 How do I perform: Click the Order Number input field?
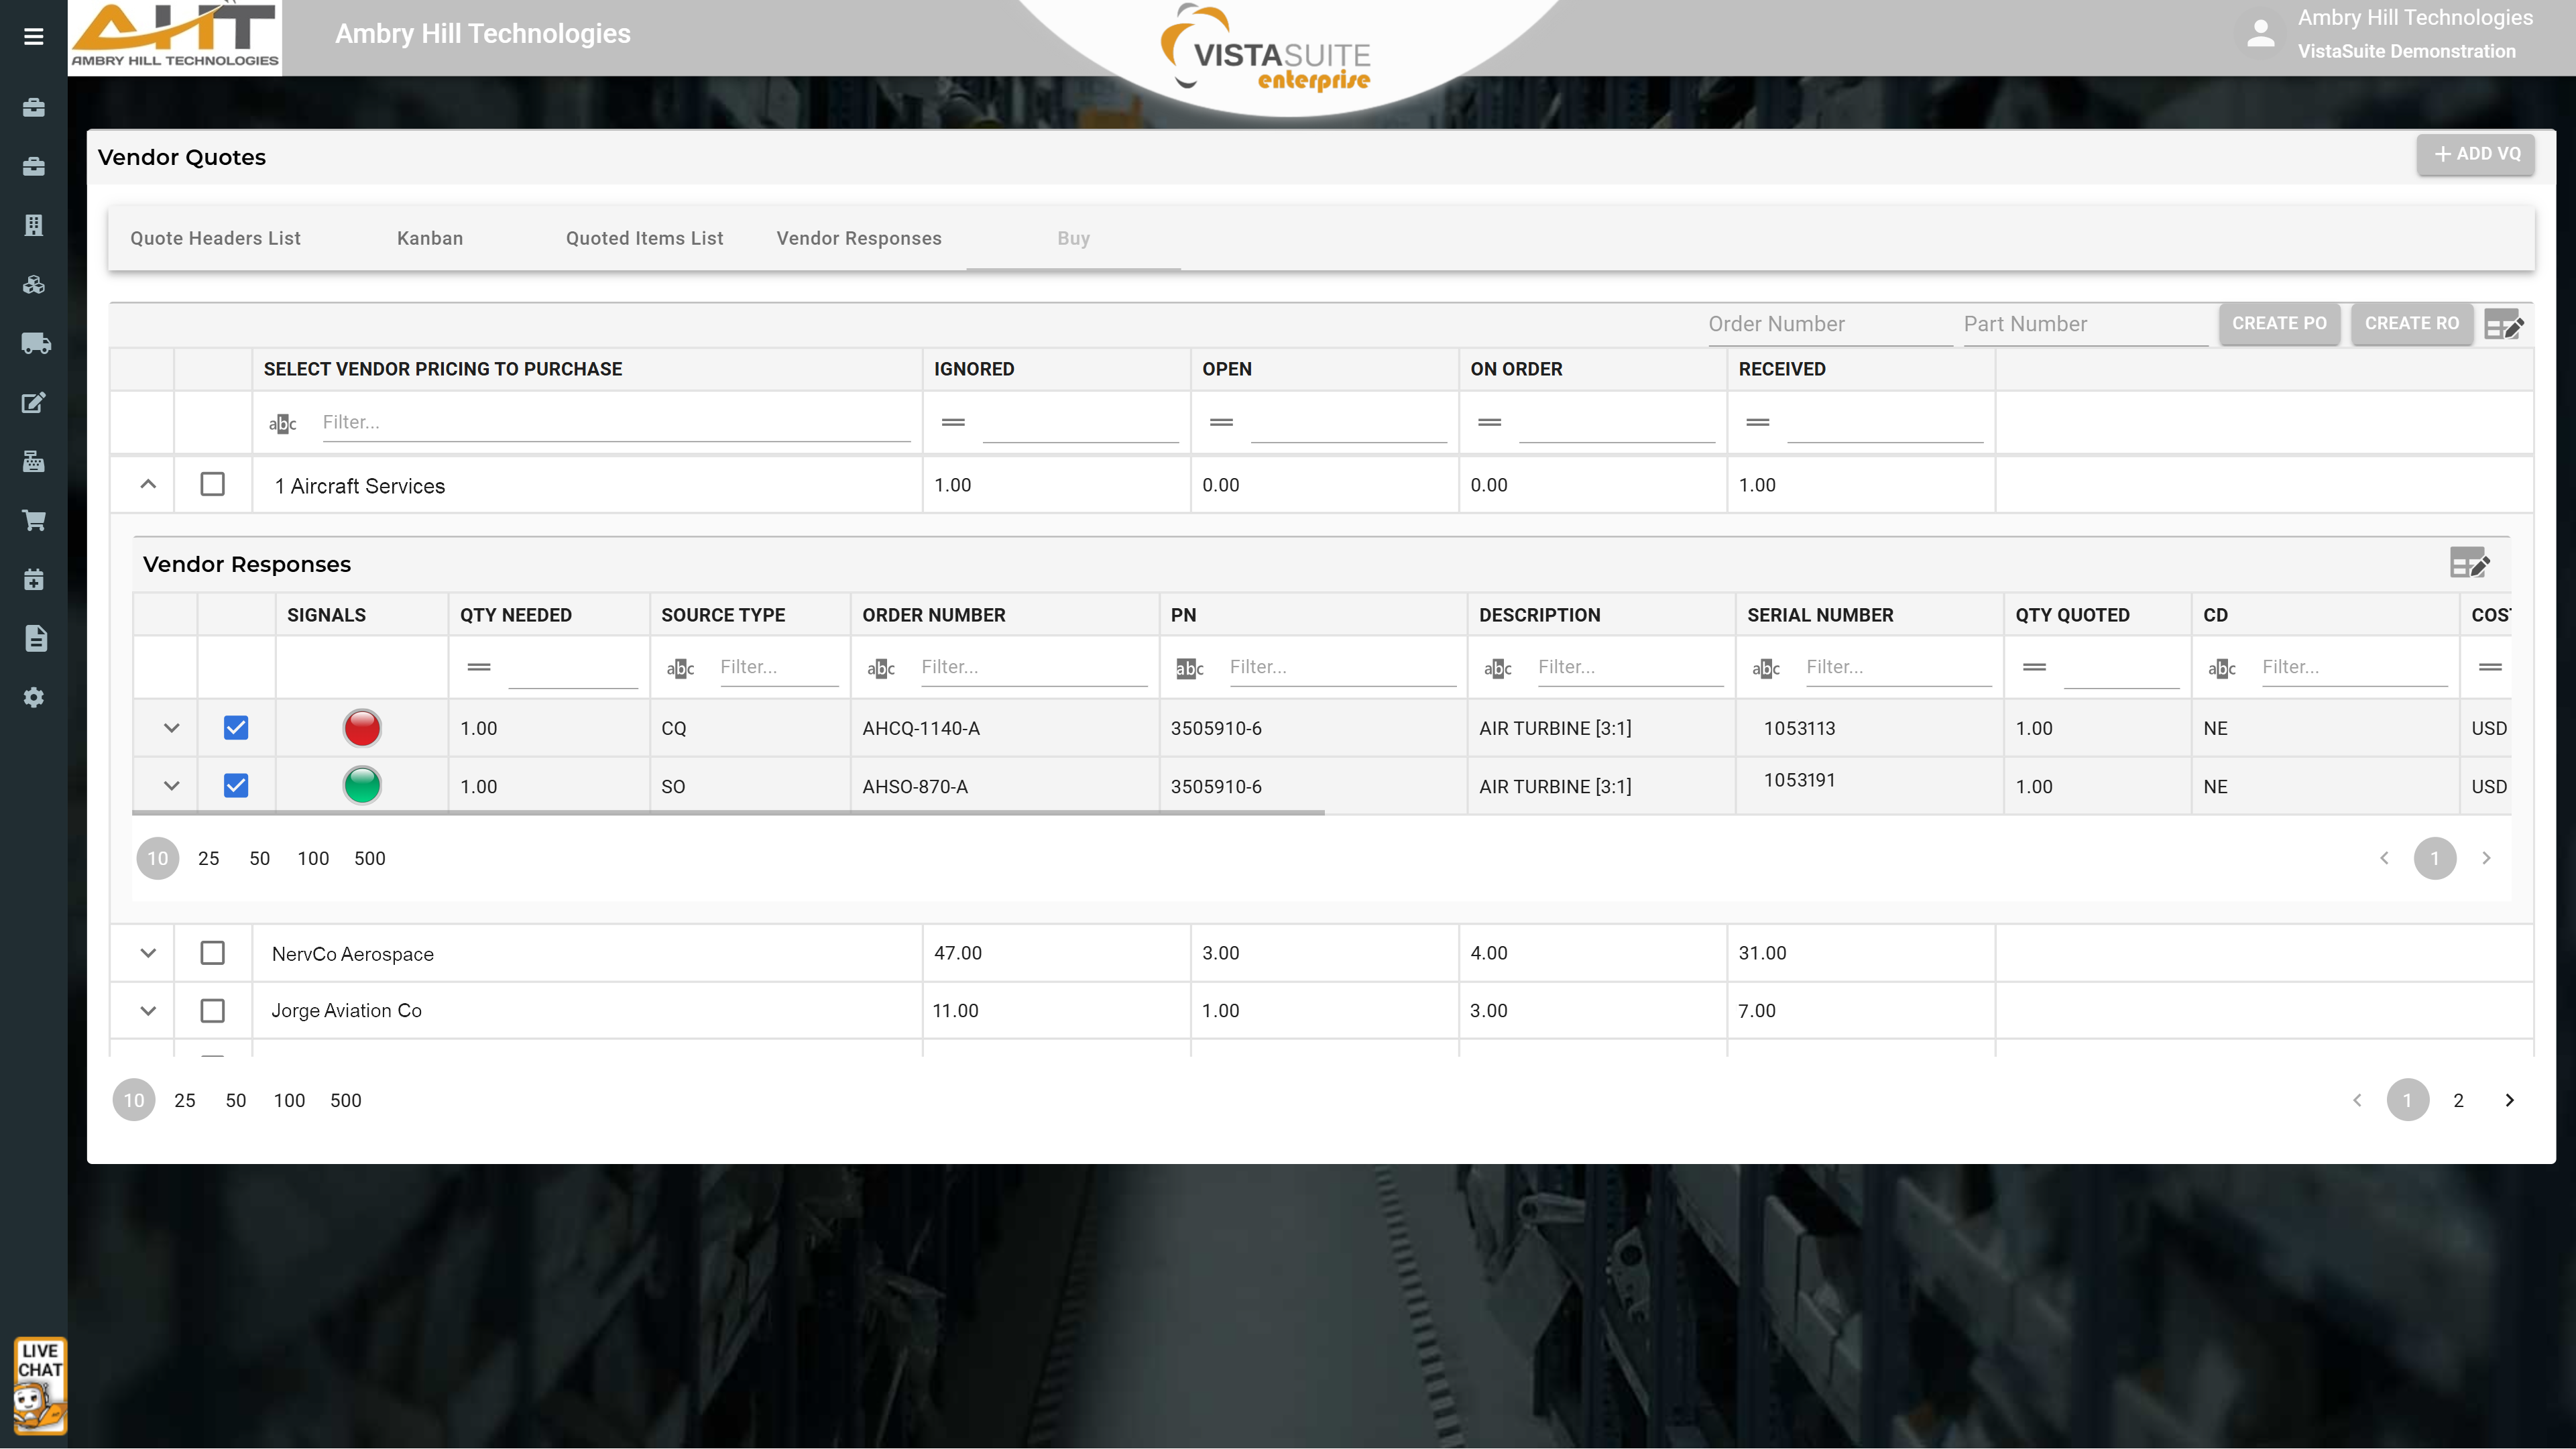click(1829, 324)
